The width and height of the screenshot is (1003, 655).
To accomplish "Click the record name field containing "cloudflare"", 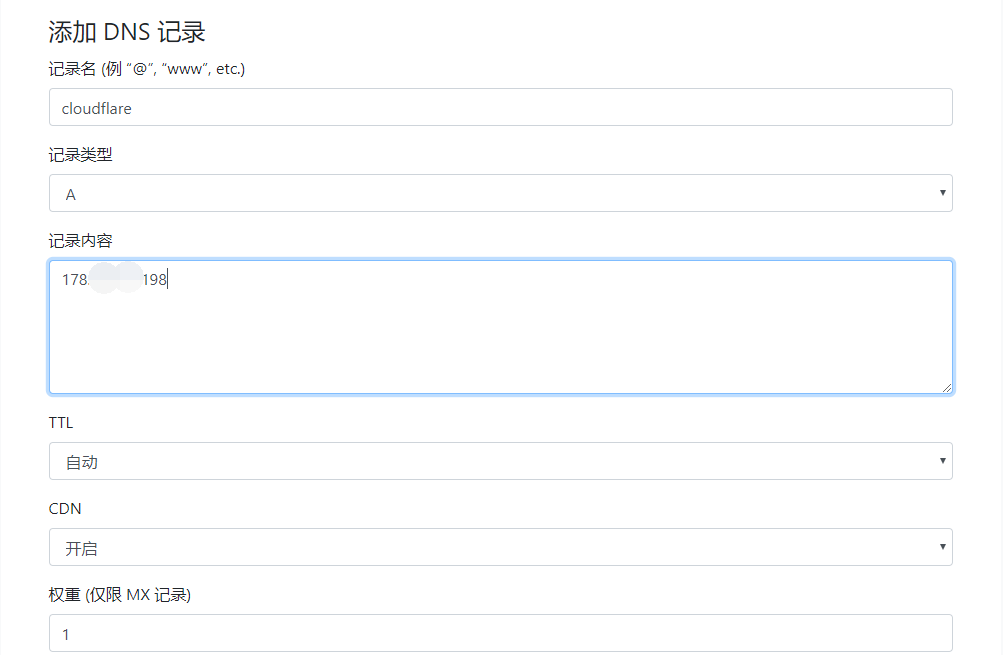I will click(501, 107).
